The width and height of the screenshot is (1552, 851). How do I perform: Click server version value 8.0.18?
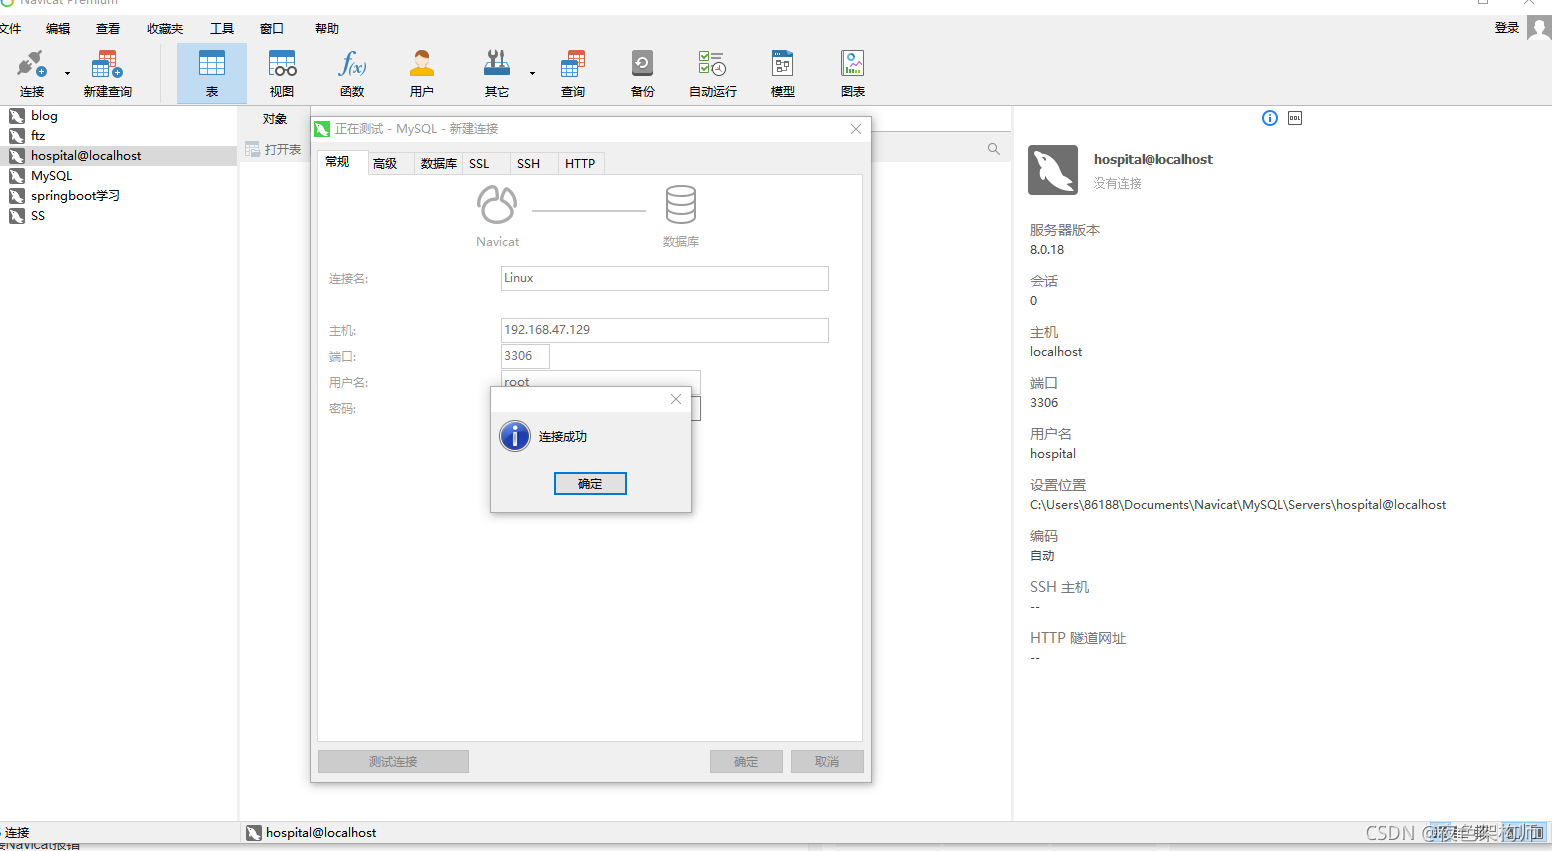pos(1047,250)
